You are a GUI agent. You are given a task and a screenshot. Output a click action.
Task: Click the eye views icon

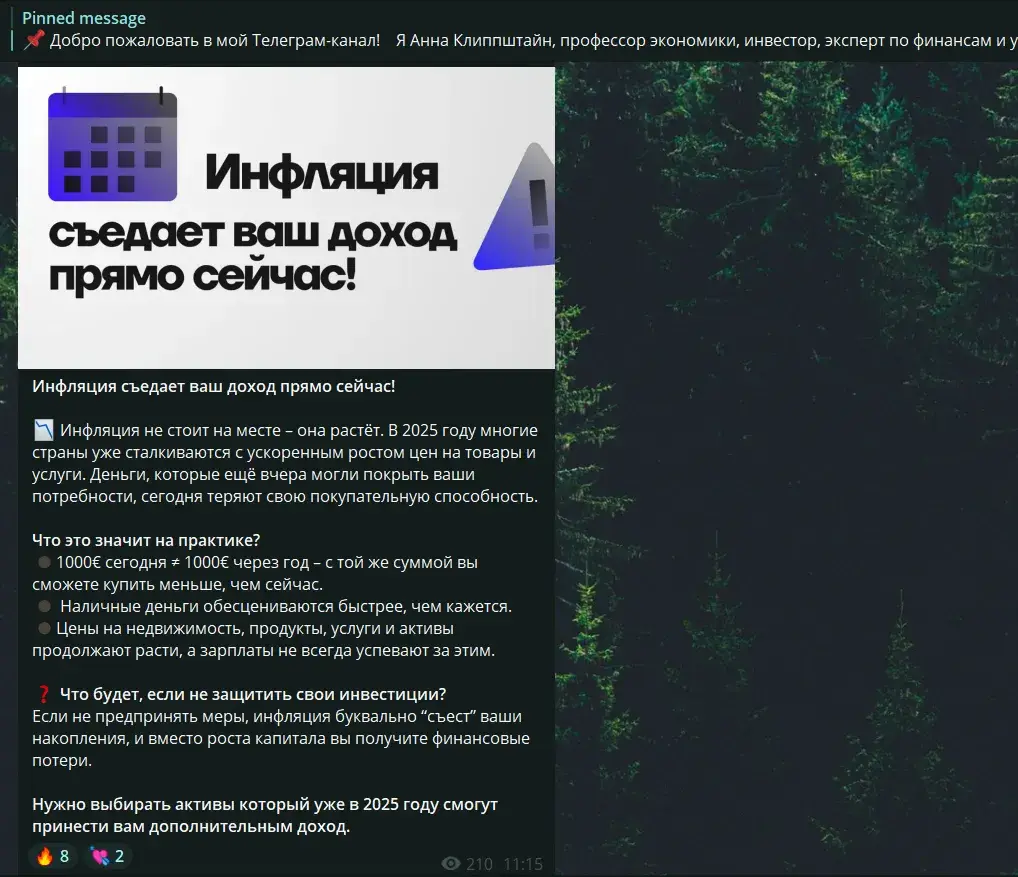pos(451,863)
